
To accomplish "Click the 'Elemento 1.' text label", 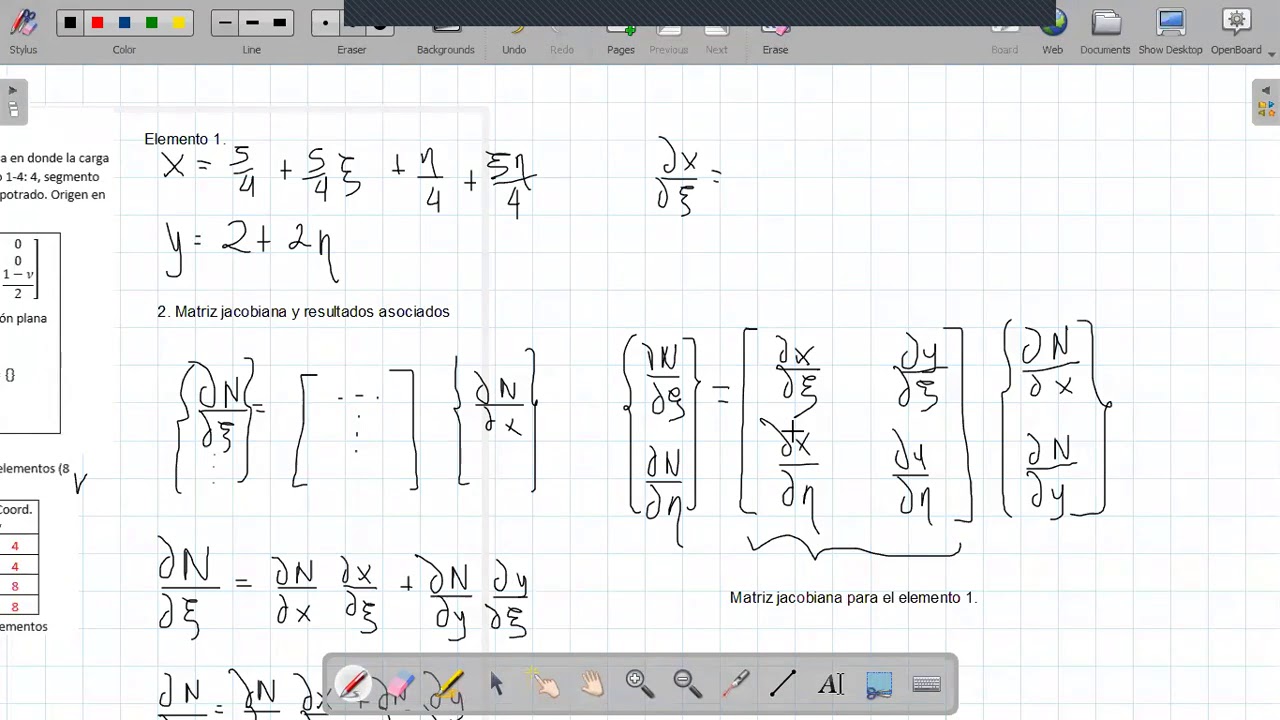I will 185,139.
